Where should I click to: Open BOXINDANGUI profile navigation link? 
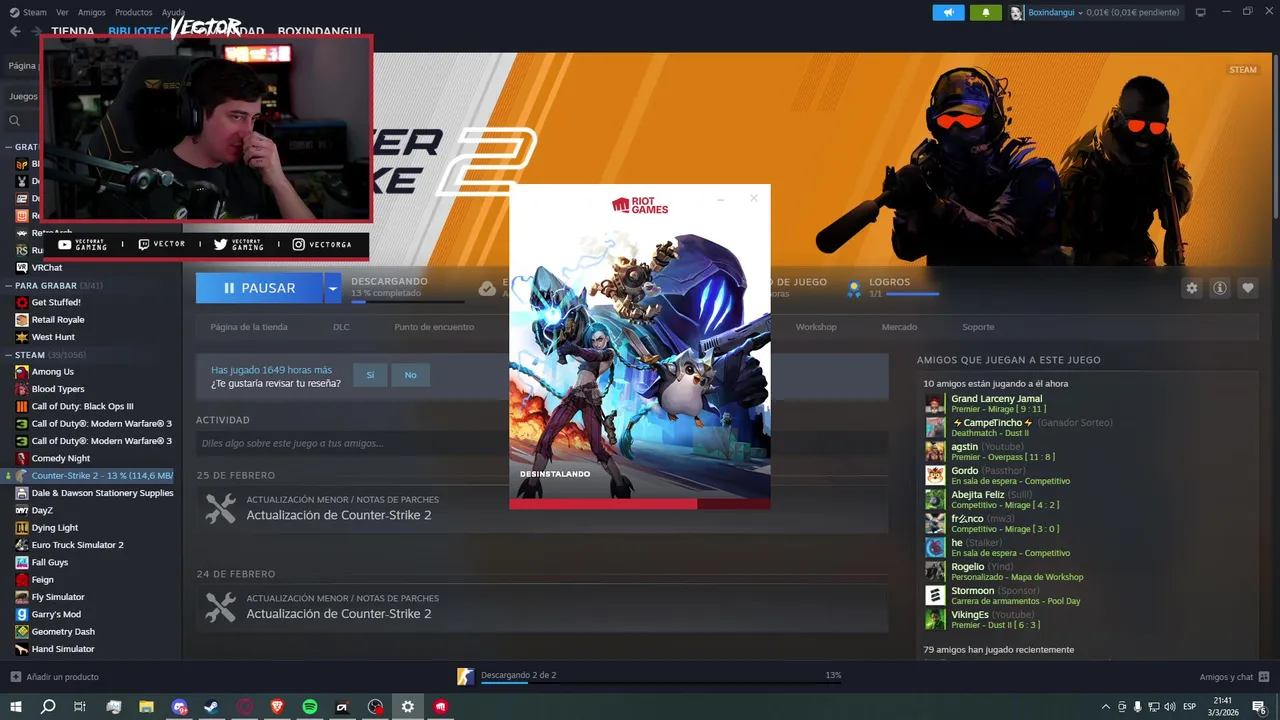(319, 31)
